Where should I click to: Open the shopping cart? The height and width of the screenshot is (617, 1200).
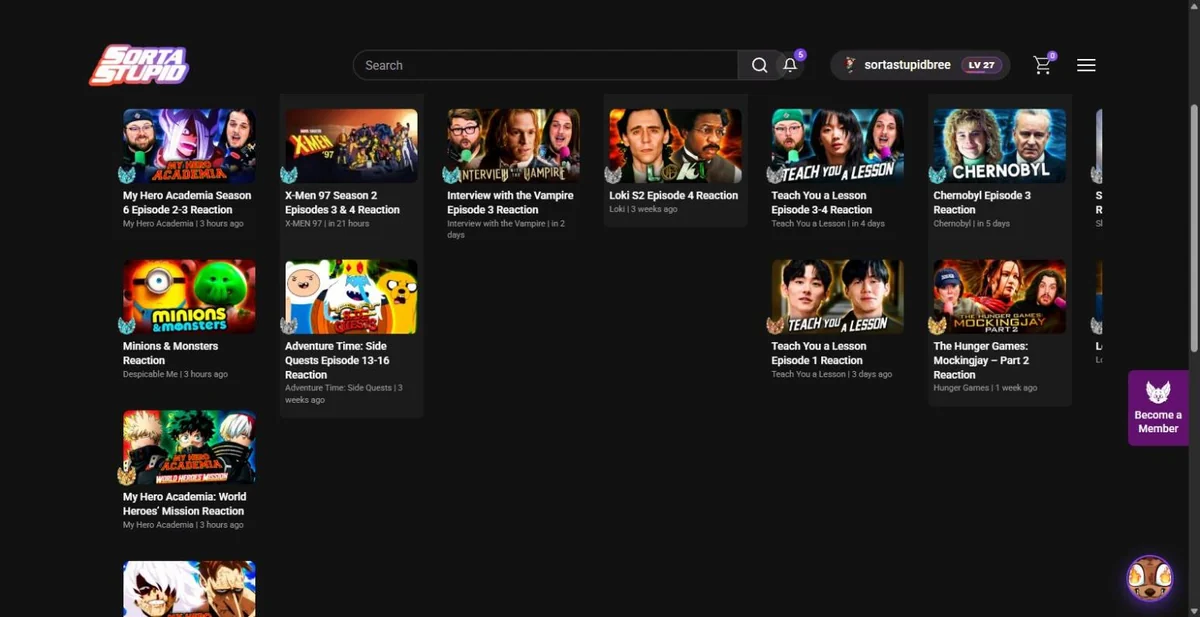tap(1043, 65)
